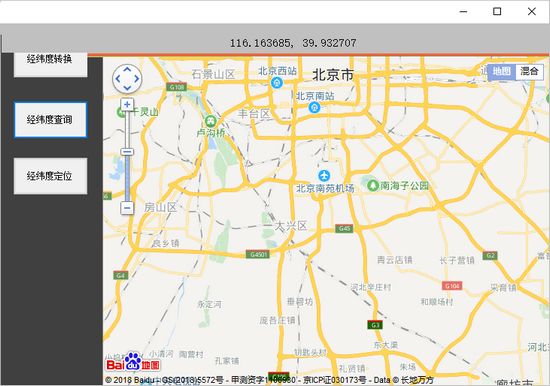Click the 大兴区 district label
The width and height of the screenshot is (550, 386).
[x=291, y=226]
